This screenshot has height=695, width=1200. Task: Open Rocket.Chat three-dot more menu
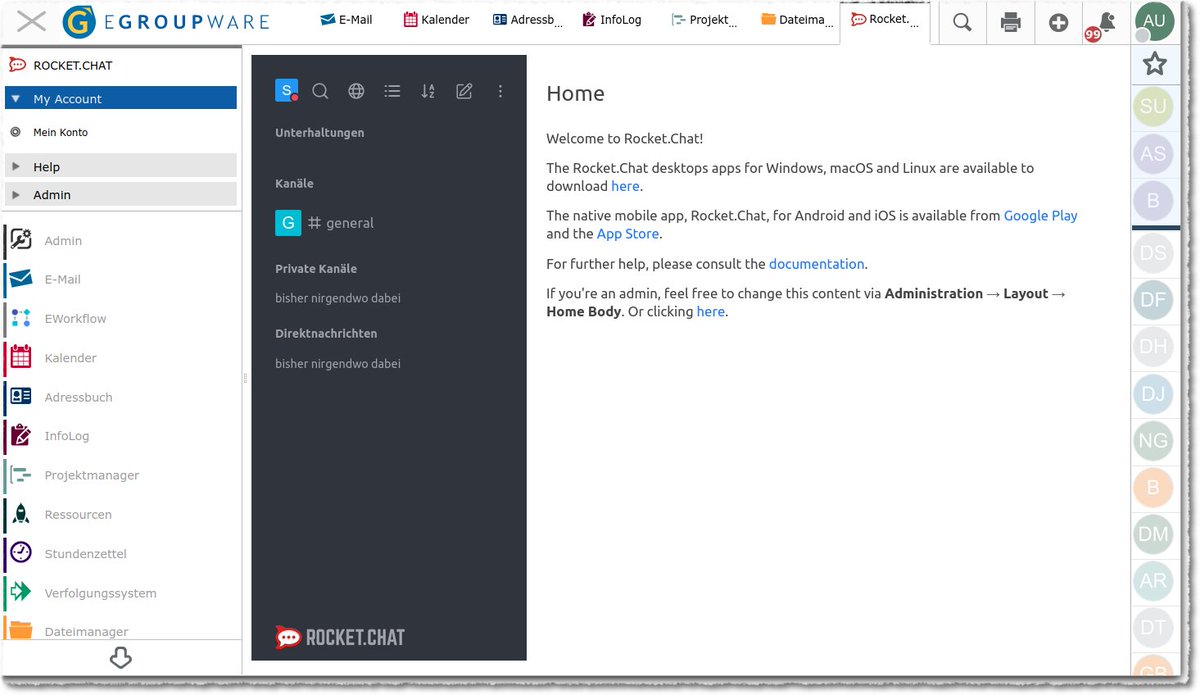(500, 91)
